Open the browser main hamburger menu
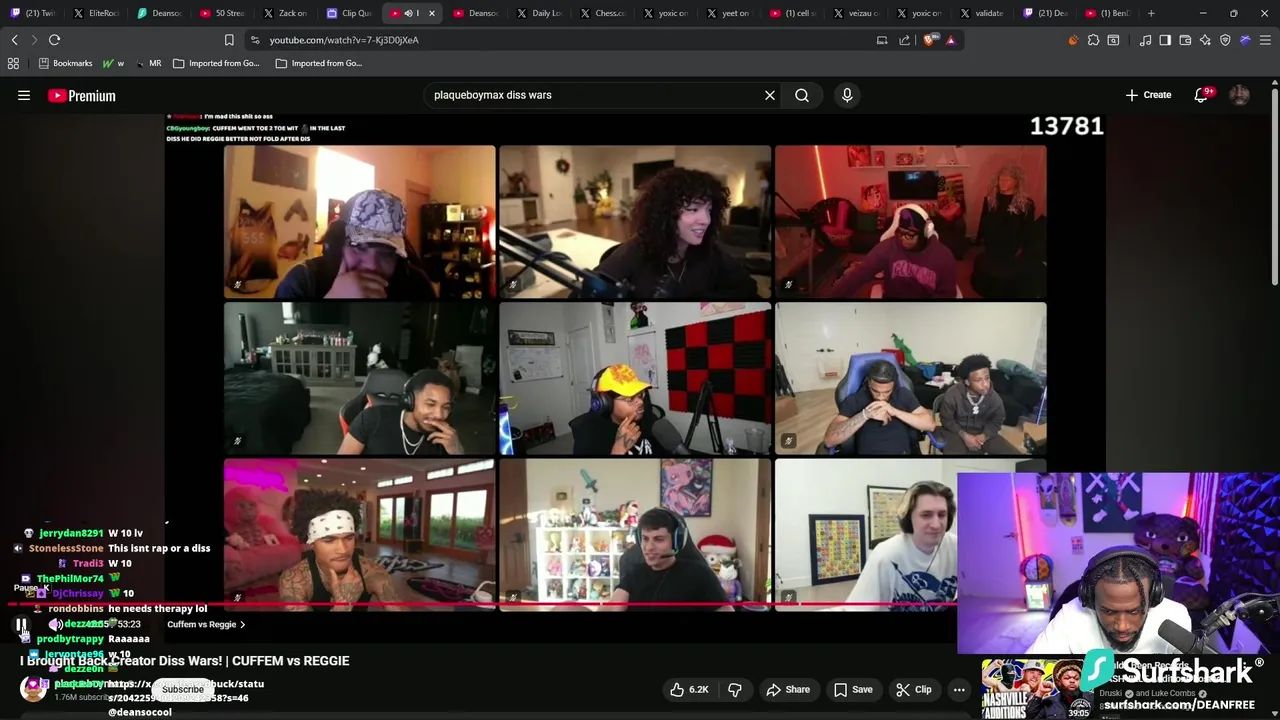This screenshot has height=720, width=1280. [x=1265, y=40]
